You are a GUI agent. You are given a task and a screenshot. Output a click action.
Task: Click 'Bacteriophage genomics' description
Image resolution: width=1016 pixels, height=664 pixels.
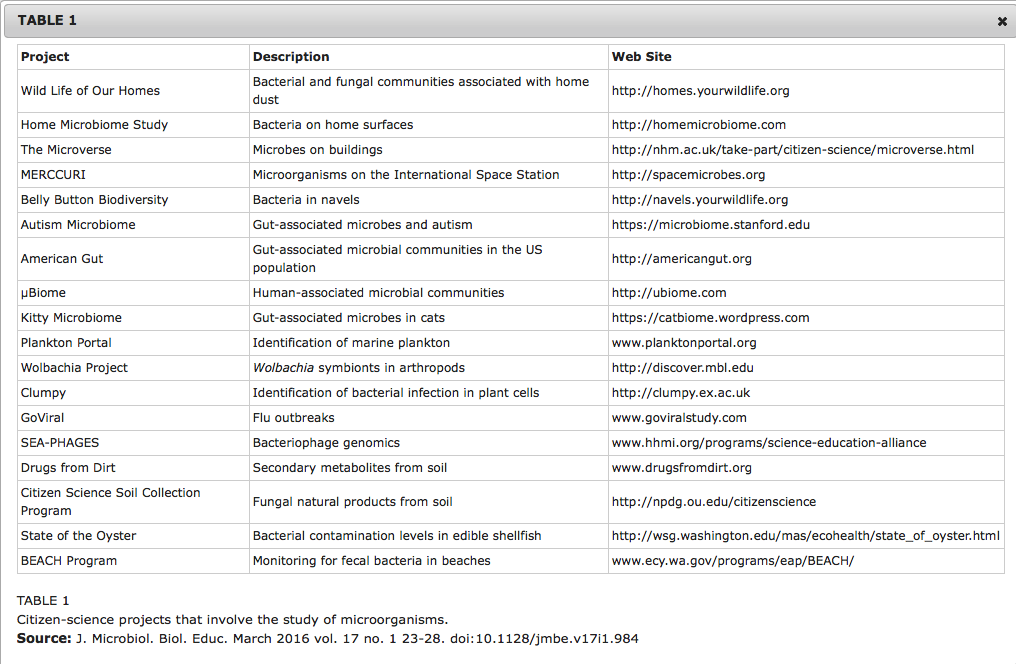(326, 442)
